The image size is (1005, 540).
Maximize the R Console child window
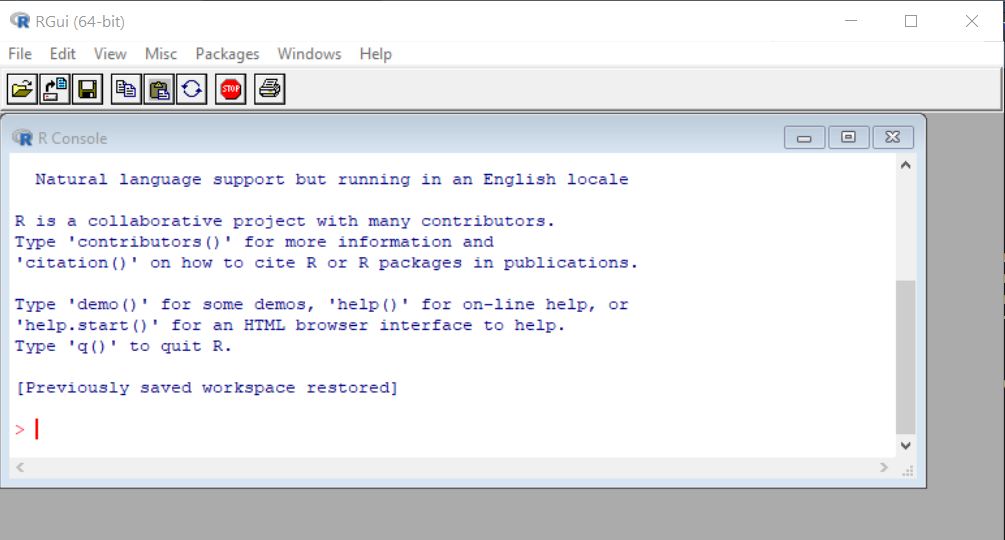pos(849,138)
